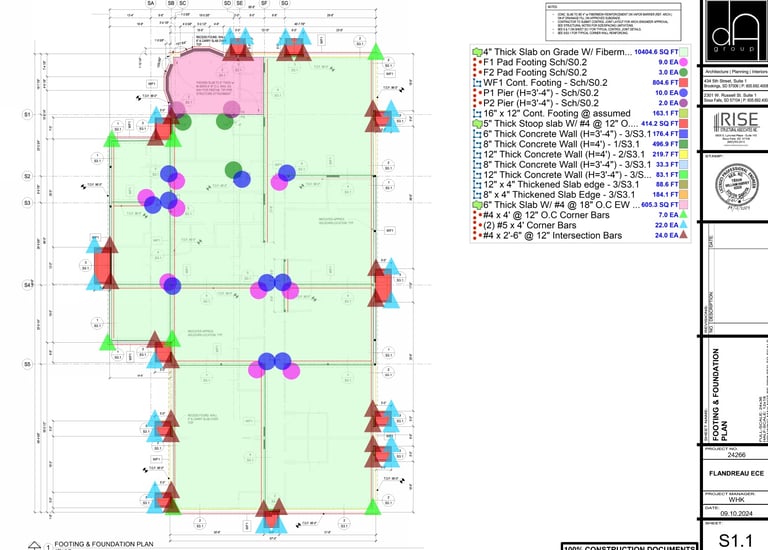Click the area icon beside 6" Thick Slab W/ #4

477,205
